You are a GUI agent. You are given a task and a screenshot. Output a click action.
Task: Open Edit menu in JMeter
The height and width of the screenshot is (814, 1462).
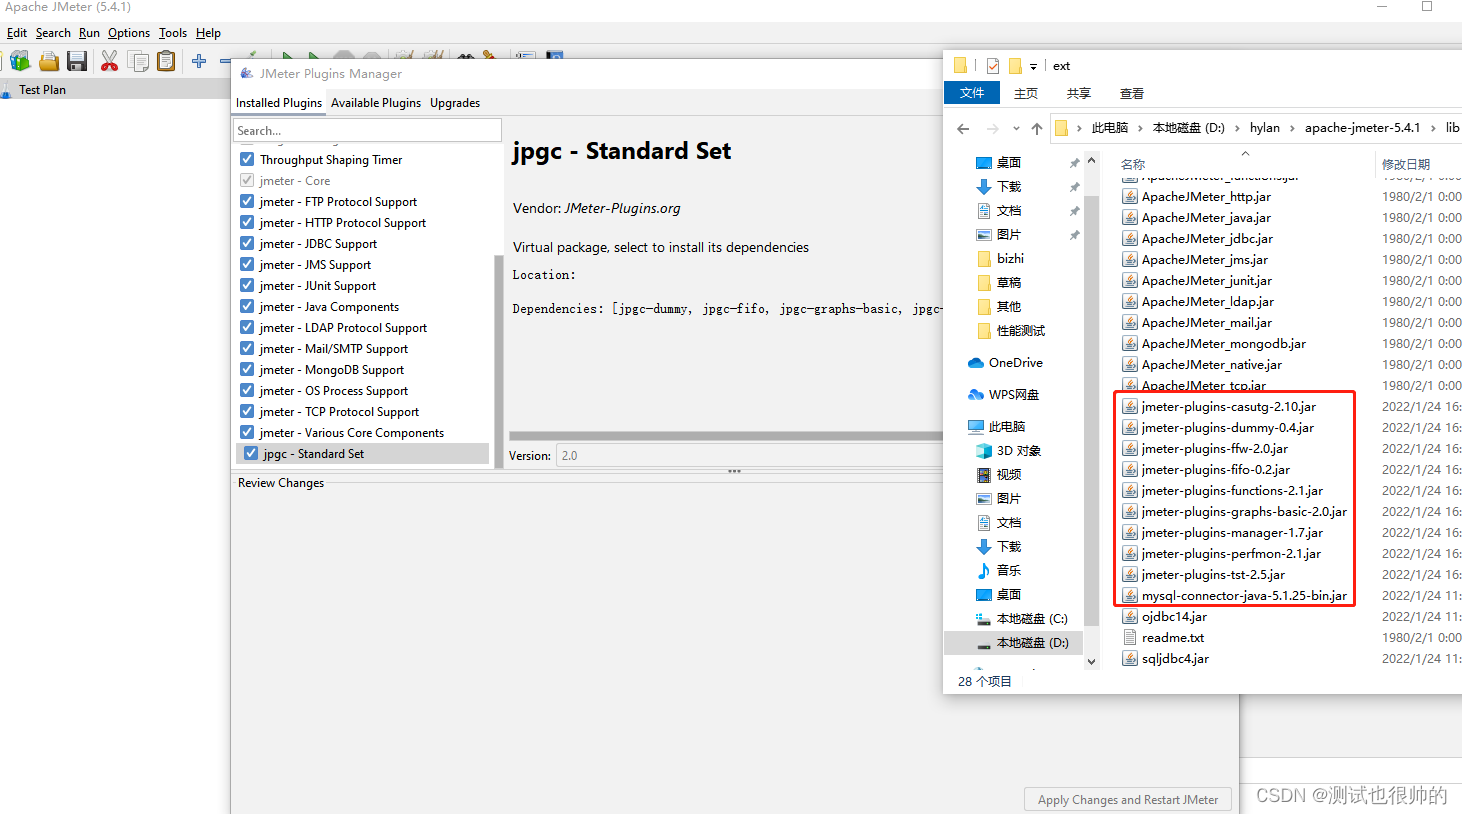(17, 33)
